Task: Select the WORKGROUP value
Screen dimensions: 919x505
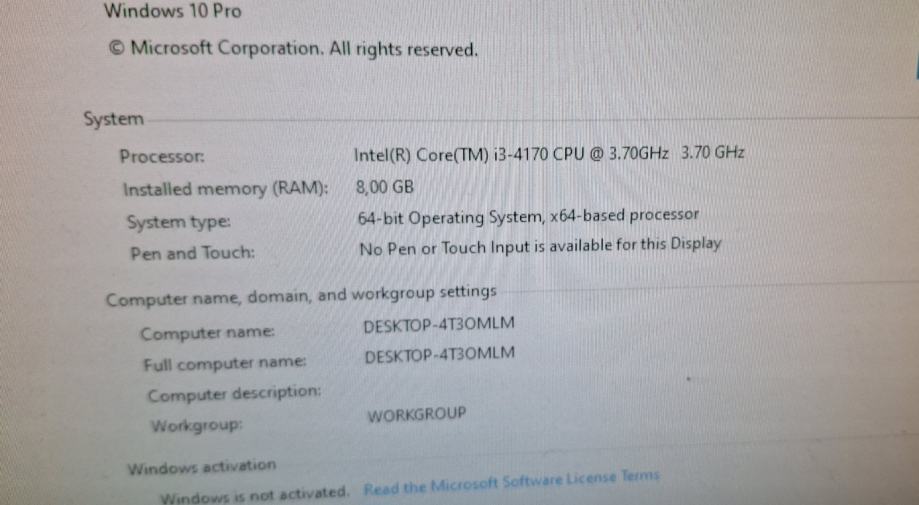Action: [417, 415]
